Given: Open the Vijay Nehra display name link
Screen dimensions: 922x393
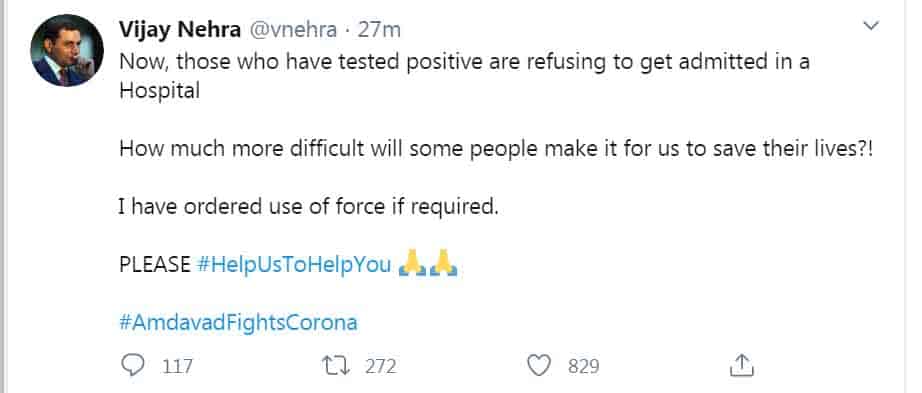Looking at the screenshot, I should click(180, 29).
